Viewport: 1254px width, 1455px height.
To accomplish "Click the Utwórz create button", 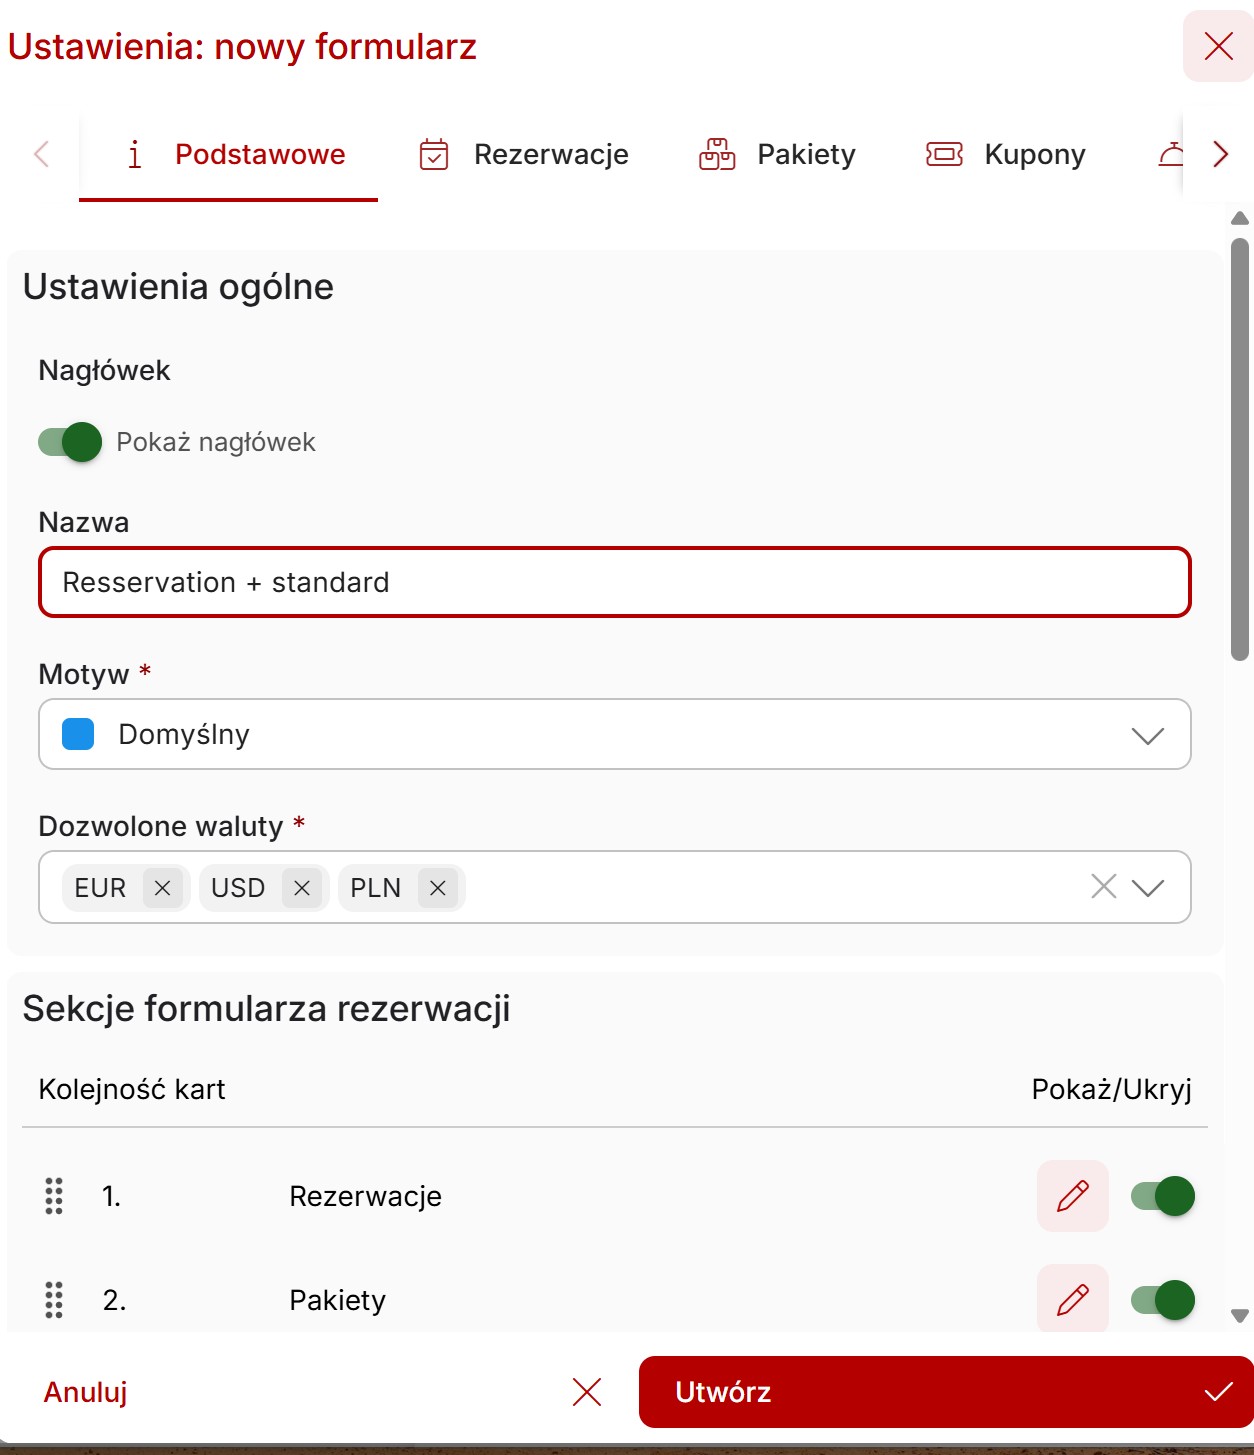I will tap(945, 1392).
